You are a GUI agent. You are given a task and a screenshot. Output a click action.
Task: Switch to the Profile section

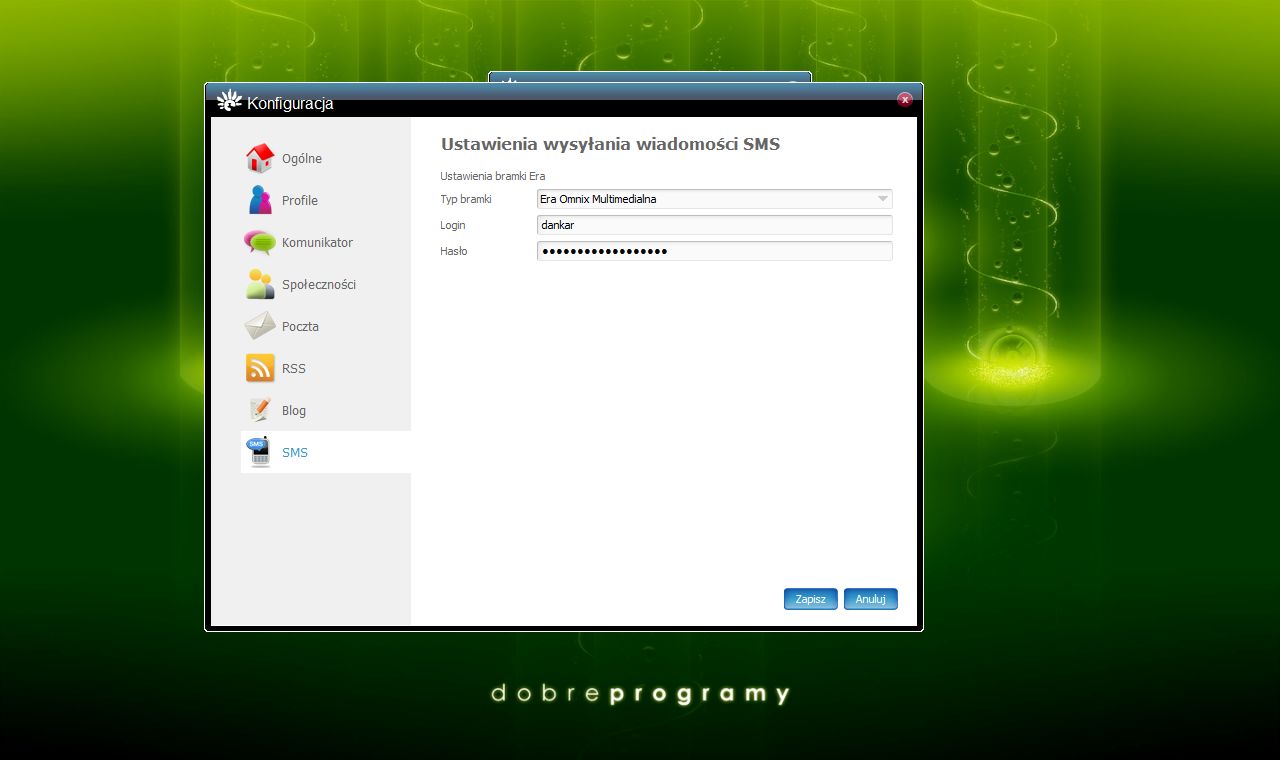click(x=300, y=201)
